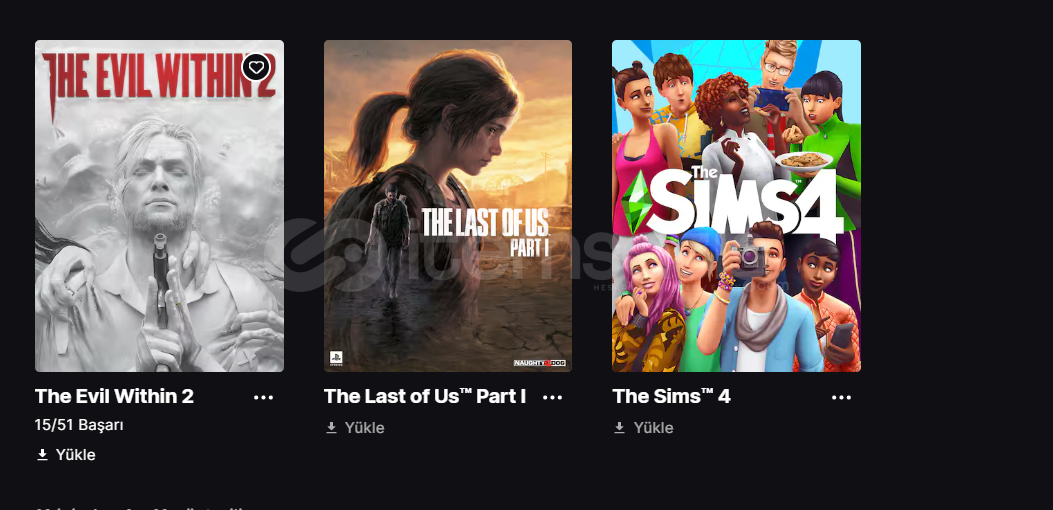The image size is (1053, 510).
Task: Click download arrow icon under The Evil Within 2
Action: coord(42,455)
